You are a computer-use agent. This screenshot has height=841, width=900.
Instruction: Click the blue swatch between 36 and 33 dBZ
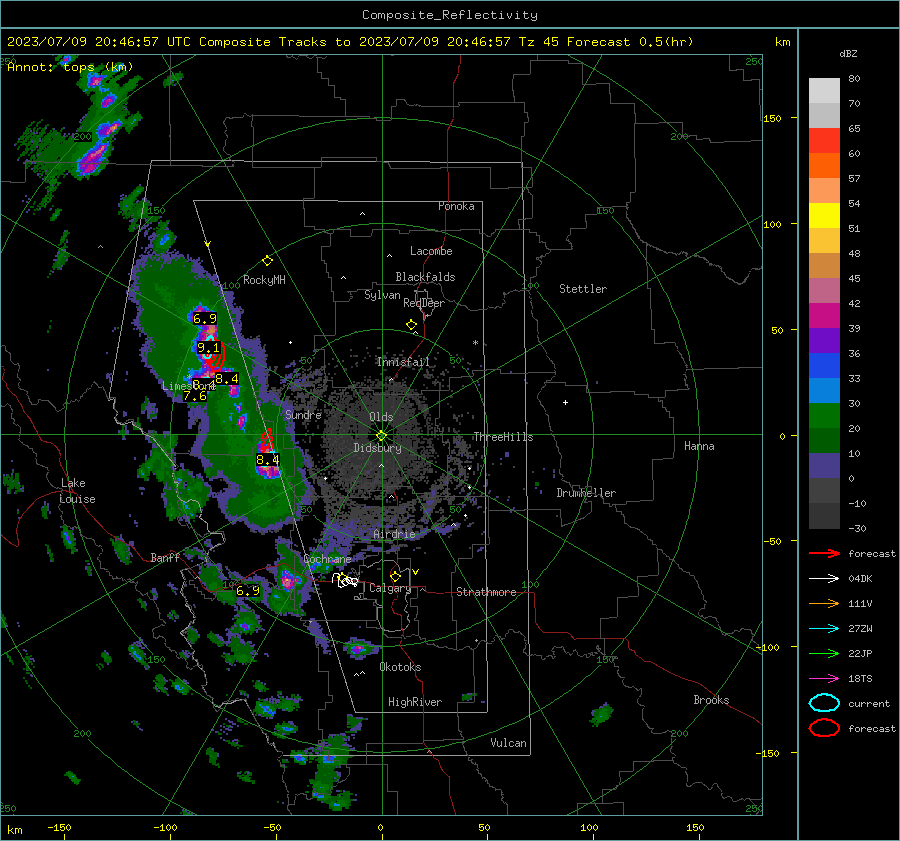(824, 366)
